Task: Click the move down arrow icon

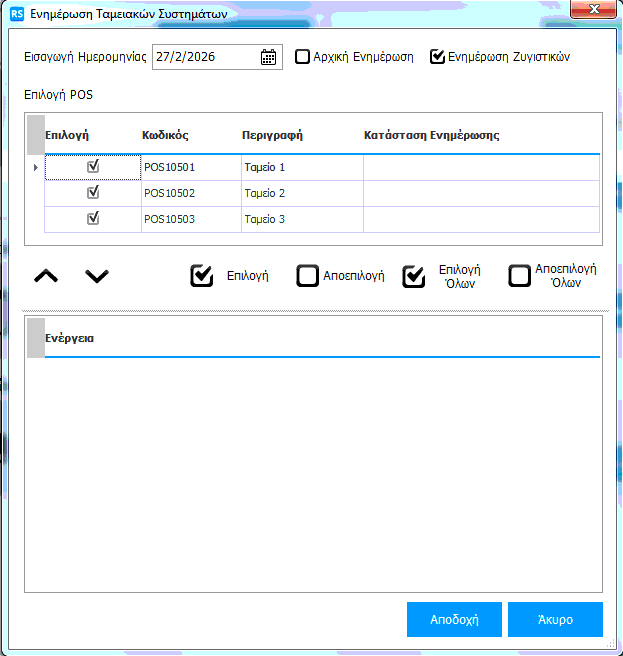Action: pos(97,276)
